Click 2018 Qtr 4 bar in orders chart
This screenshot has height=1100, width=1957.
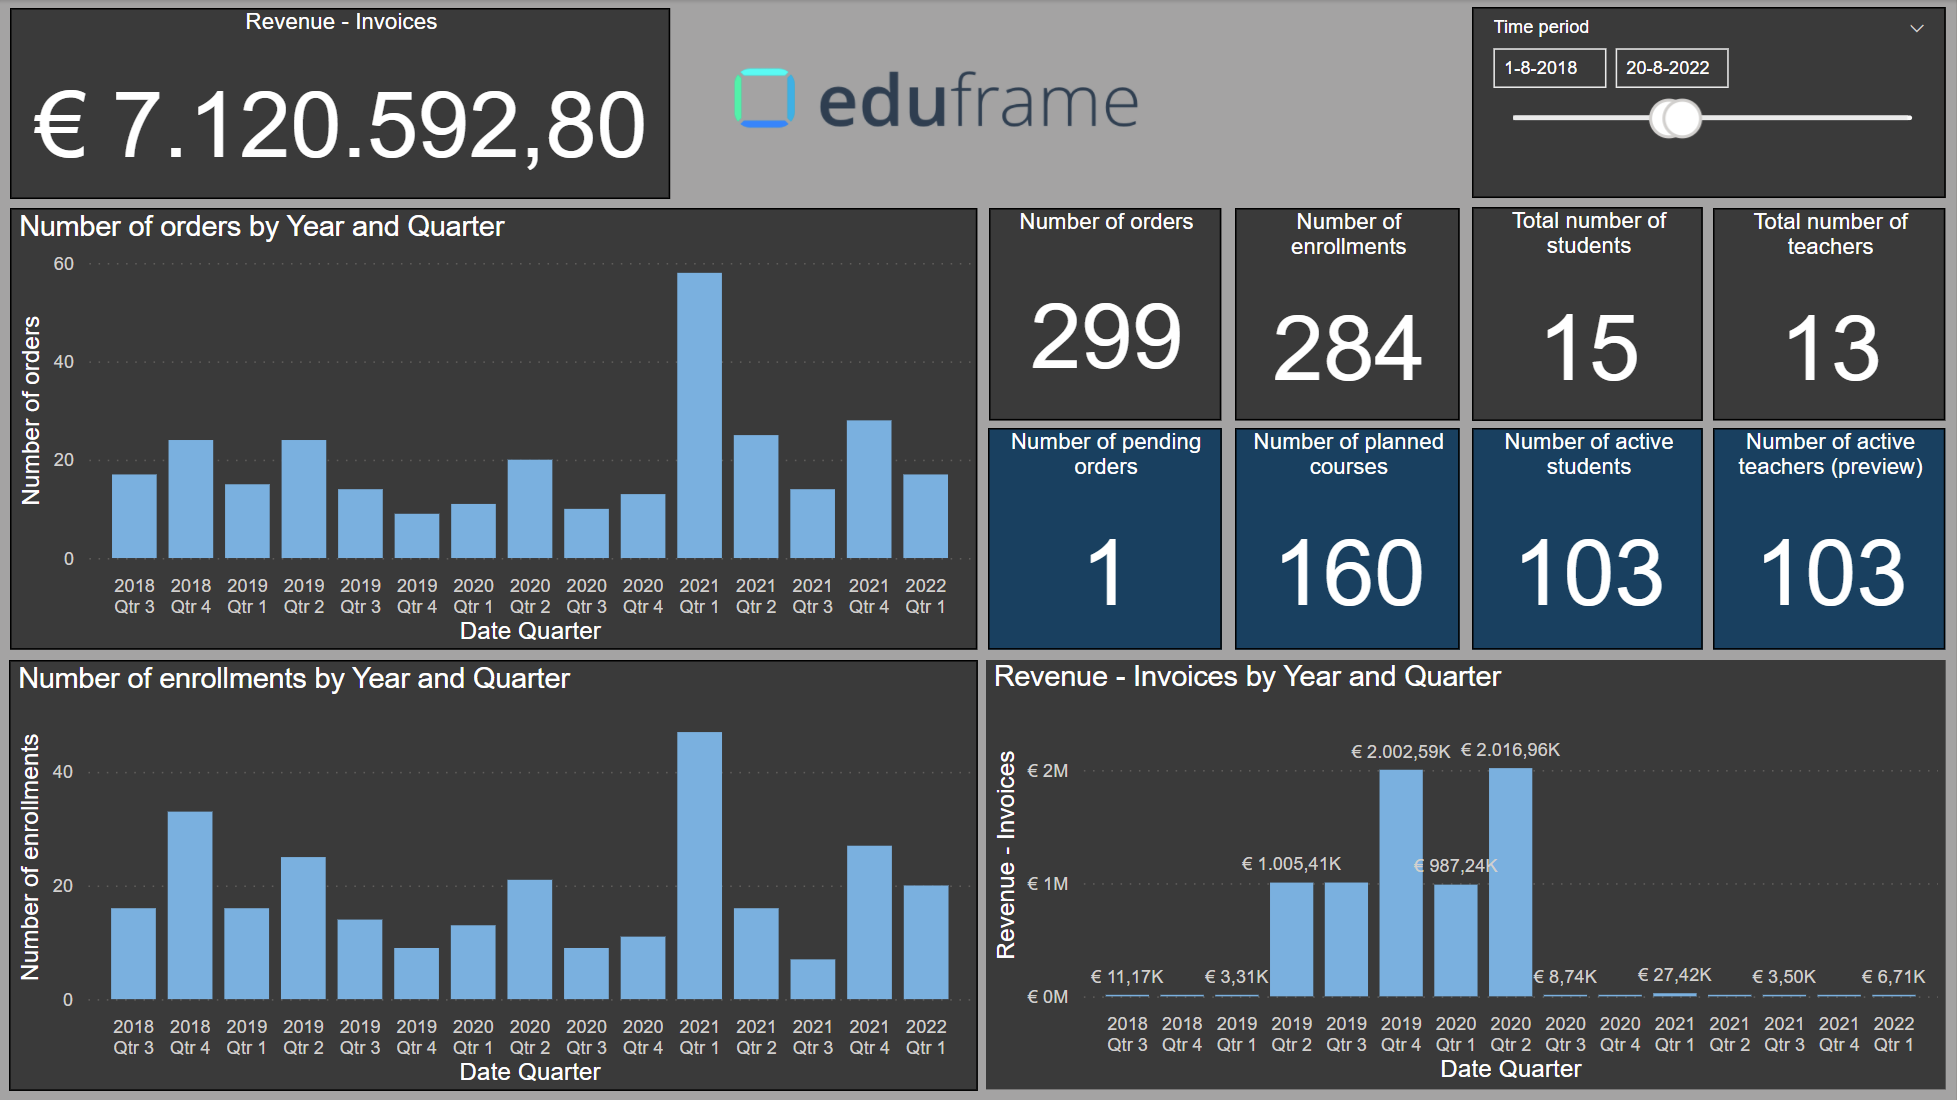click(x=191, y=499)
